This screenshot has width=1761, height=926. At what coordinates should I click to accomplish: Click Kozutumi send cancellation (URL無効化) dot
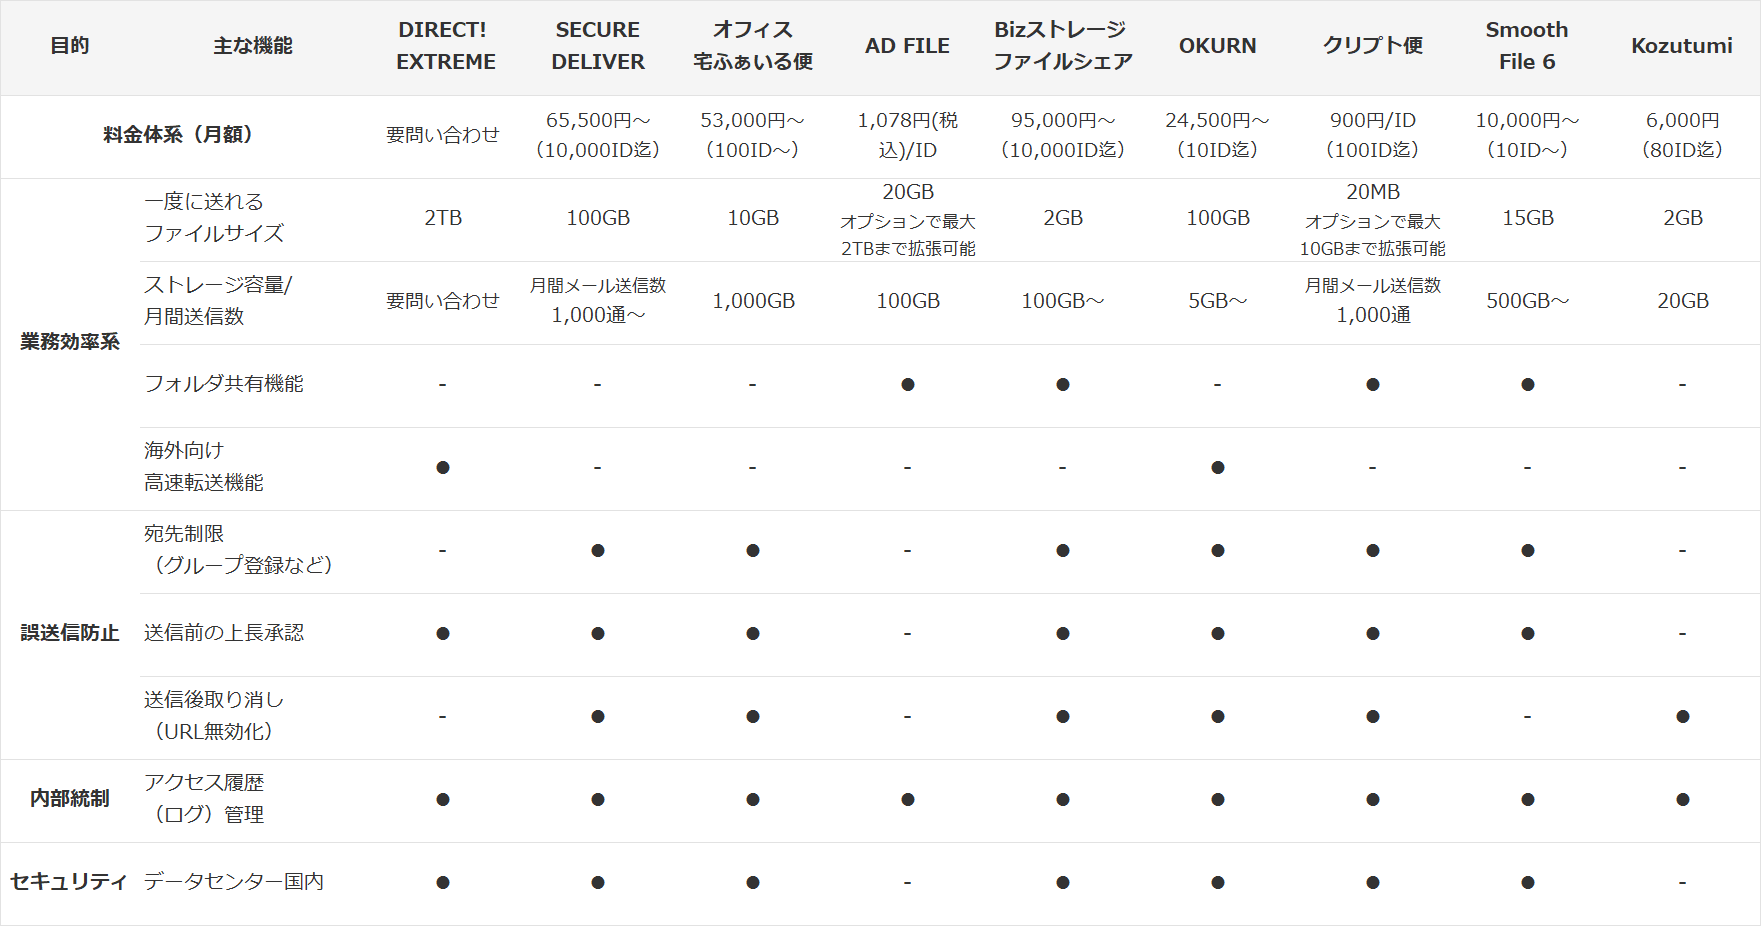click(1682, 716)
